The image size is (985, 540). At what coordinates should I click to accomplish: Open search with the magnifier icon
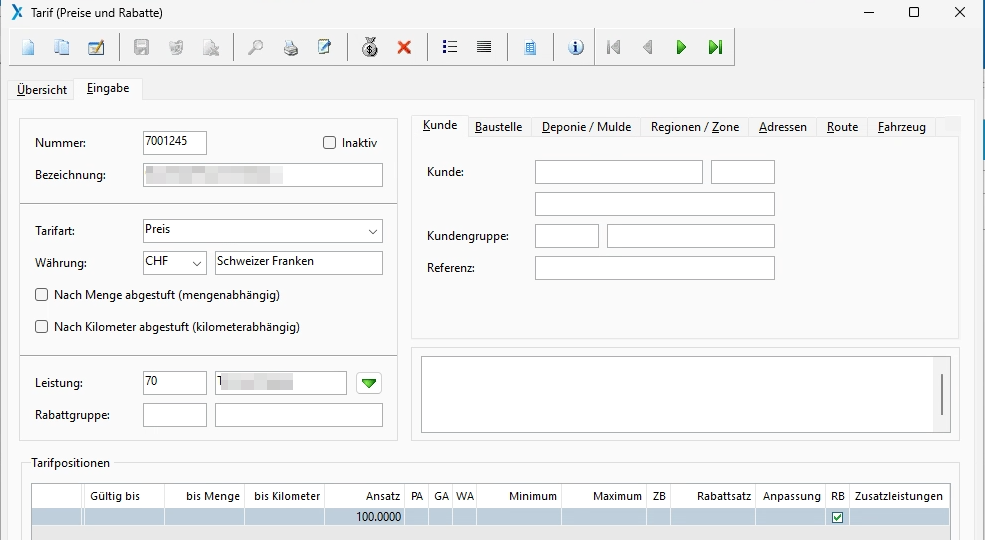[x=256, y=47]
